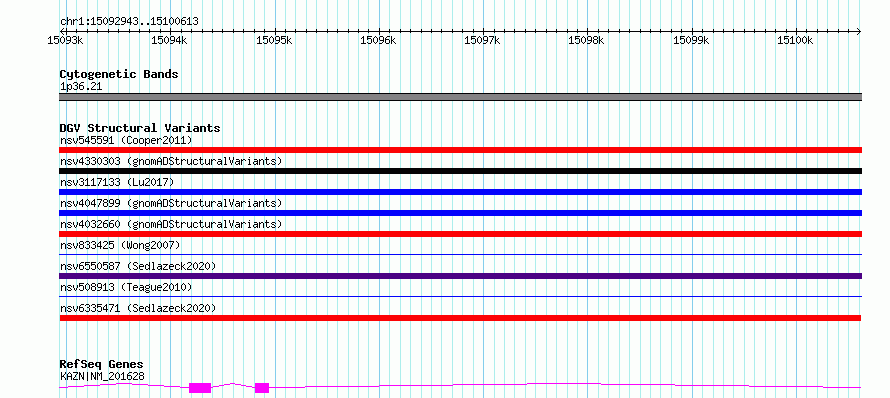This screenshot has width=890, height=398.
Task: Click the DGV Structural Variants track title
Action: point(140,128)
